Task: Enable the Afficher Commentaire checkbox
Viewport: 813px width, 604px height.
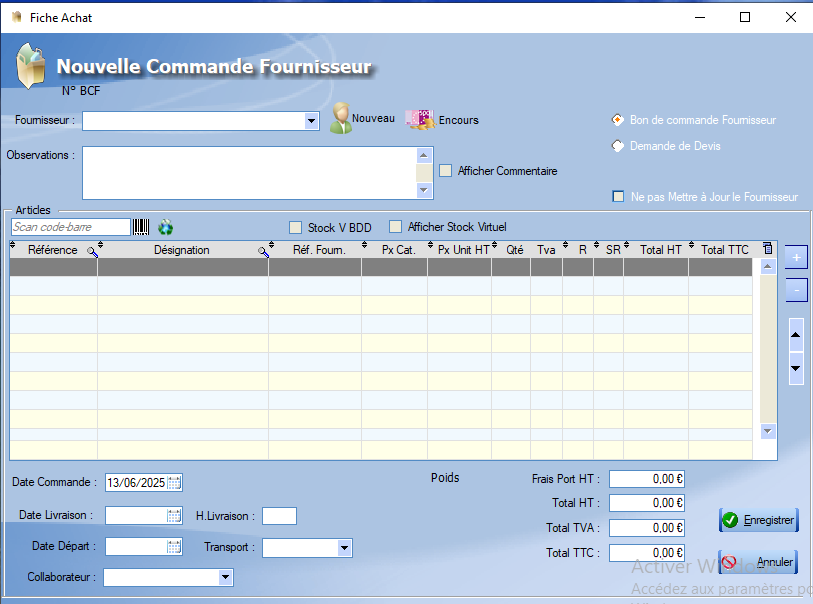Action: pos(446,171)
